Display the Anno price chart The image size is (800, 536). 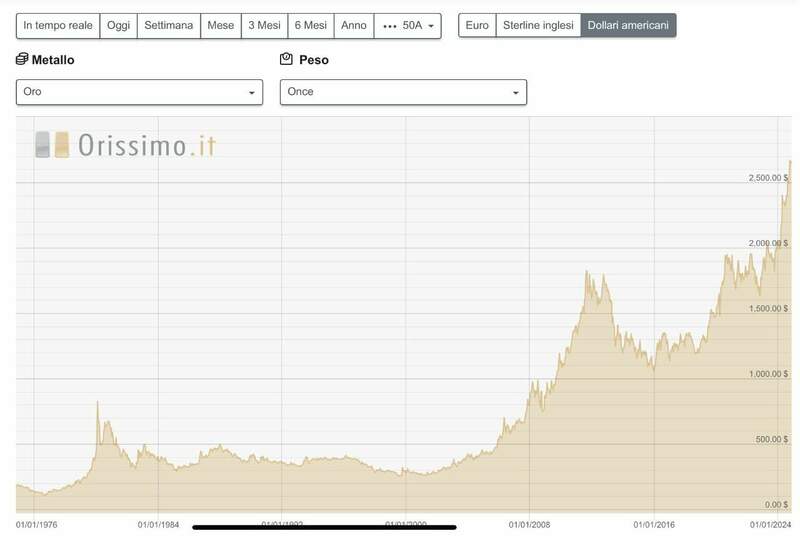click(x=354, y=25)
